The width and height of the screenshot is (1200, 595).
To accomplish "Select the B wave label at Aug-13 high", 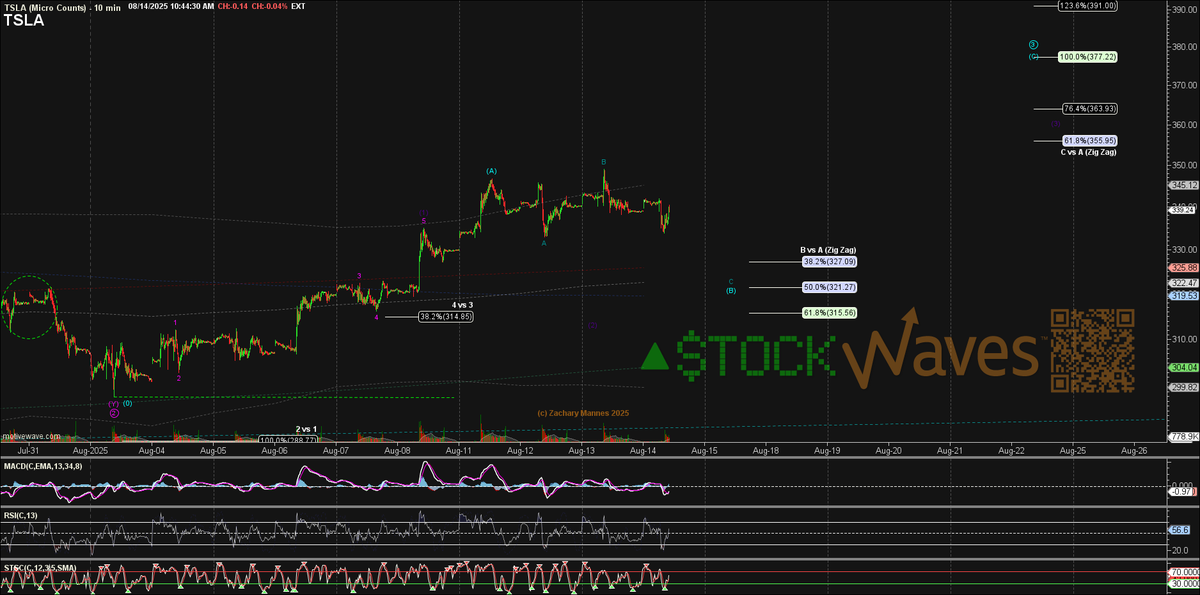I will [604, 161].
